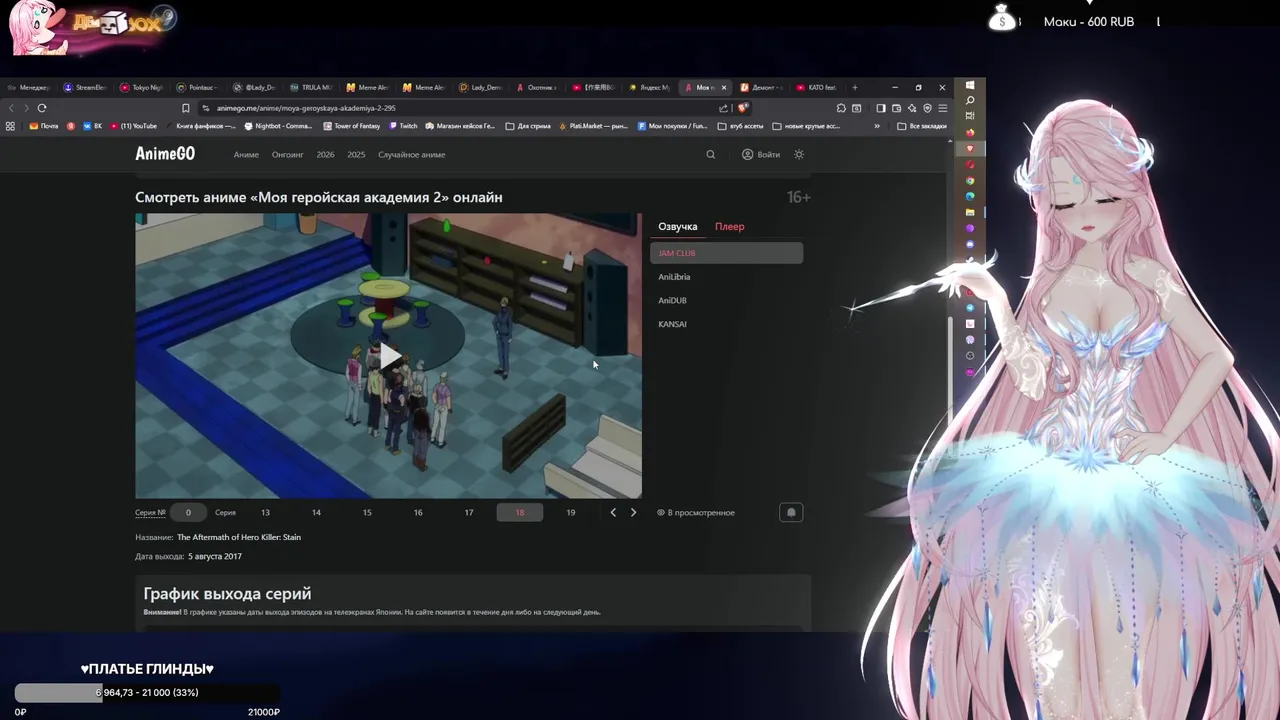1280x720 pixels.
Task: Open the Leo AI sparkle icon
Action: click(x=912, y=108)
